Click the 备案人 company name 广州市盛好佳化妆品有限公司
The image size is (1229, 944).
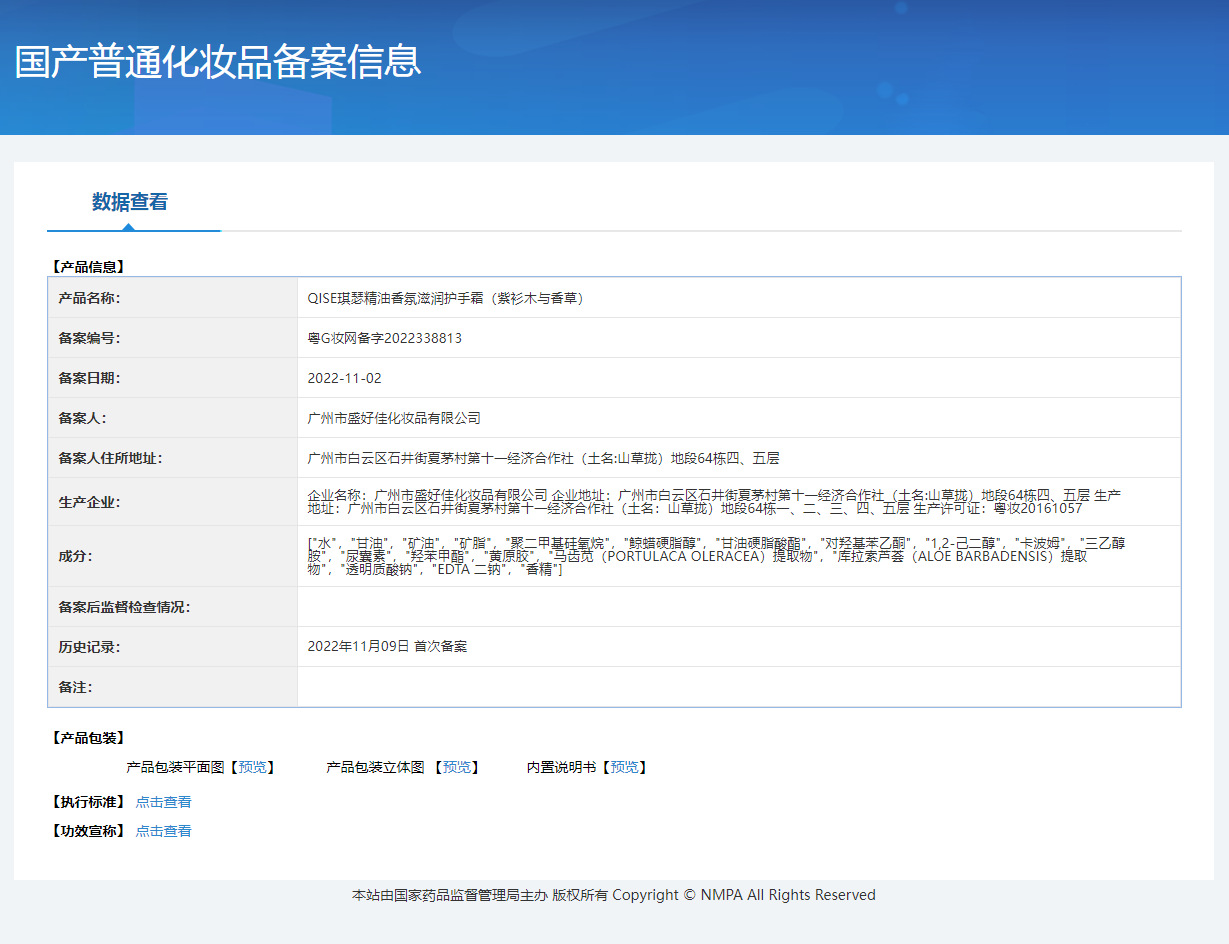click(x=394, y=418)
